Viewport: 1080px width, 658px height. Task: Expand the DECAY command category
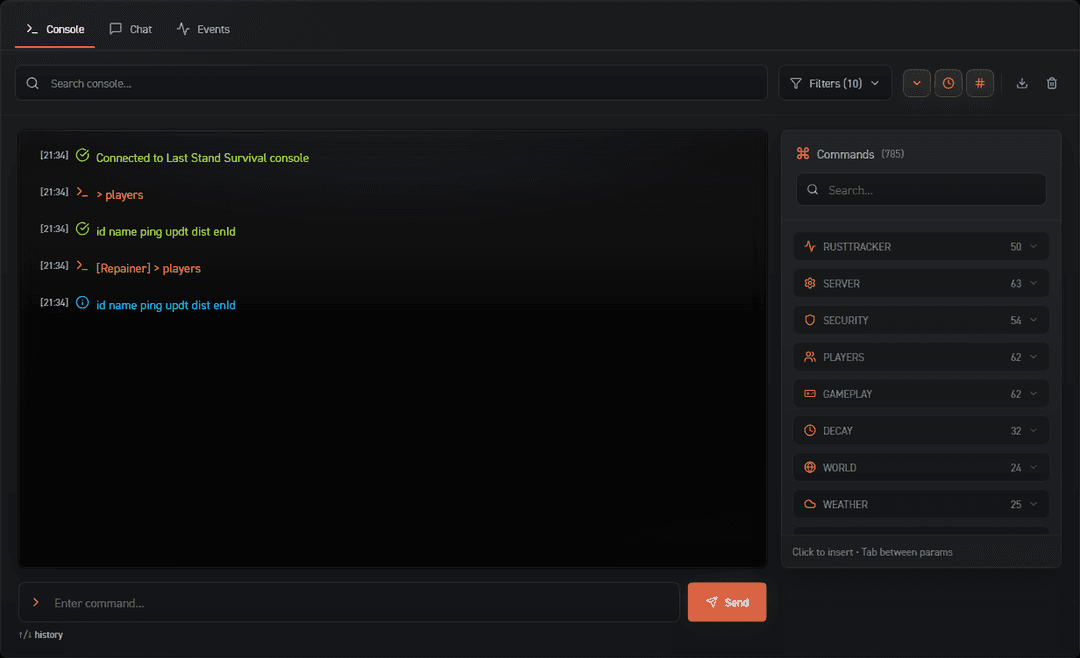tap(921, 431)
